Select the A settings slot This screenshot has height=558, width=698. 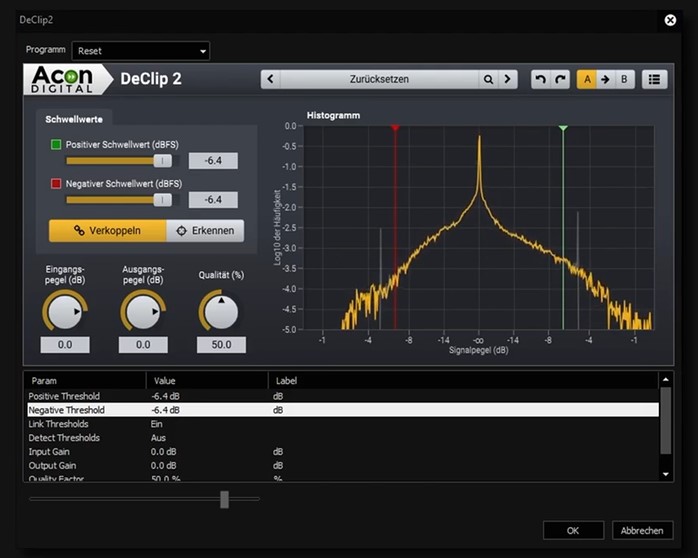coord(587,79)
